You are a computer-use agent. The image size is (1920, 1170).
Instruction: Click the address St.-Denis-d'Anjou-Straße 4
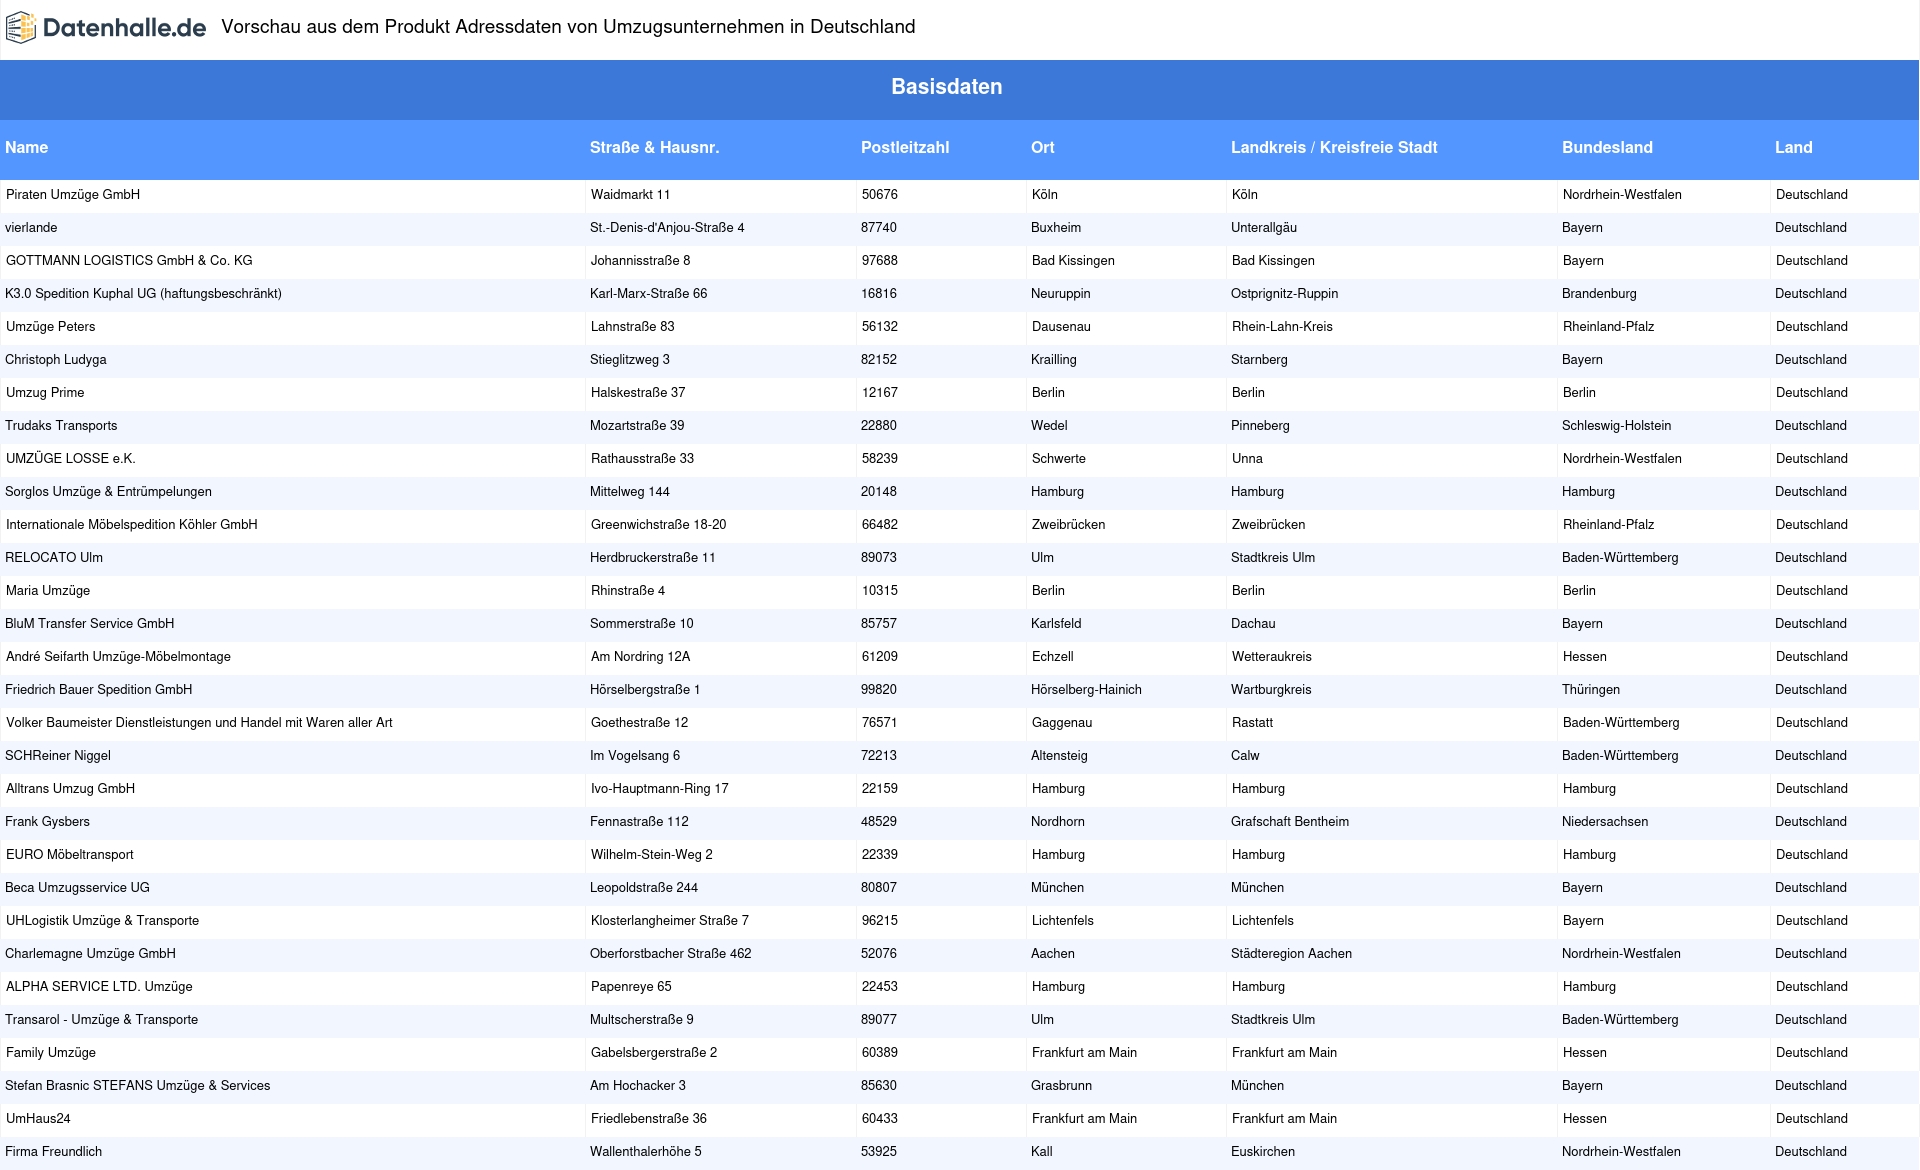click(667, 228)
